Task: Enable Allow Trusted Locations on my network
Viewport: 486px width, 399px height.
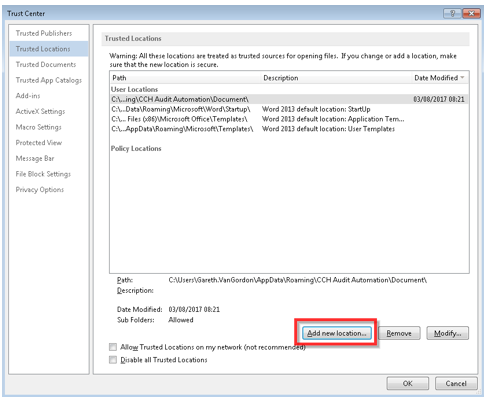Action: [x=113, y=347]
